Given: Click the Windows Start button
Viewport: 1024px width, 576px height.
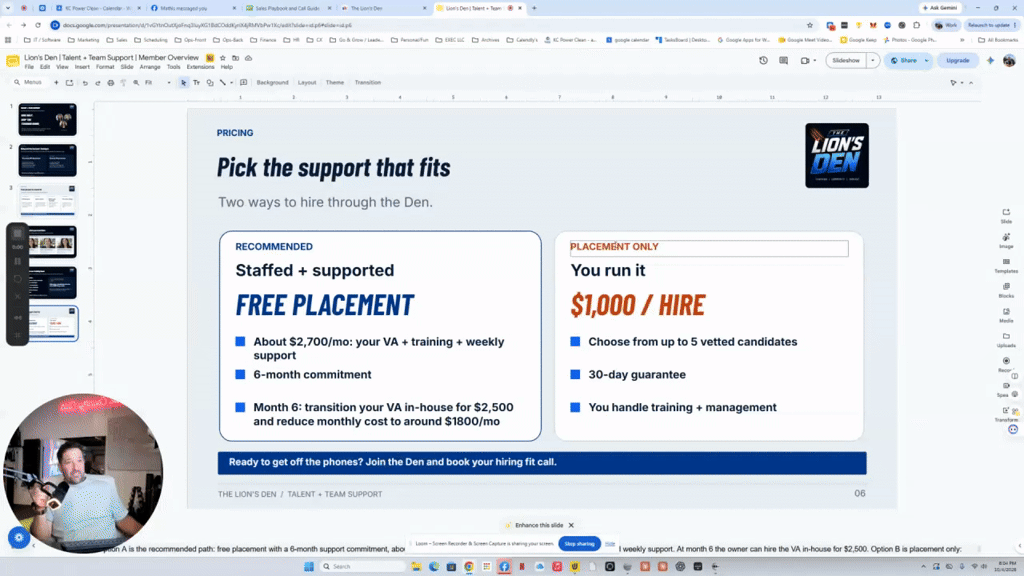Looking at the screenshot, I should point(309,566).
